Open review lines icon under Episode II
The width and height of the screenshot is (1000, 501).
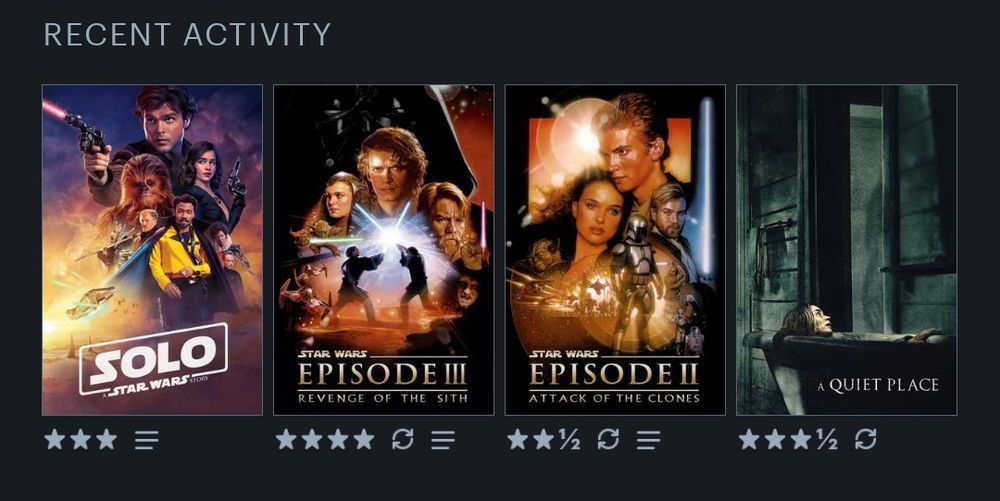649,439
